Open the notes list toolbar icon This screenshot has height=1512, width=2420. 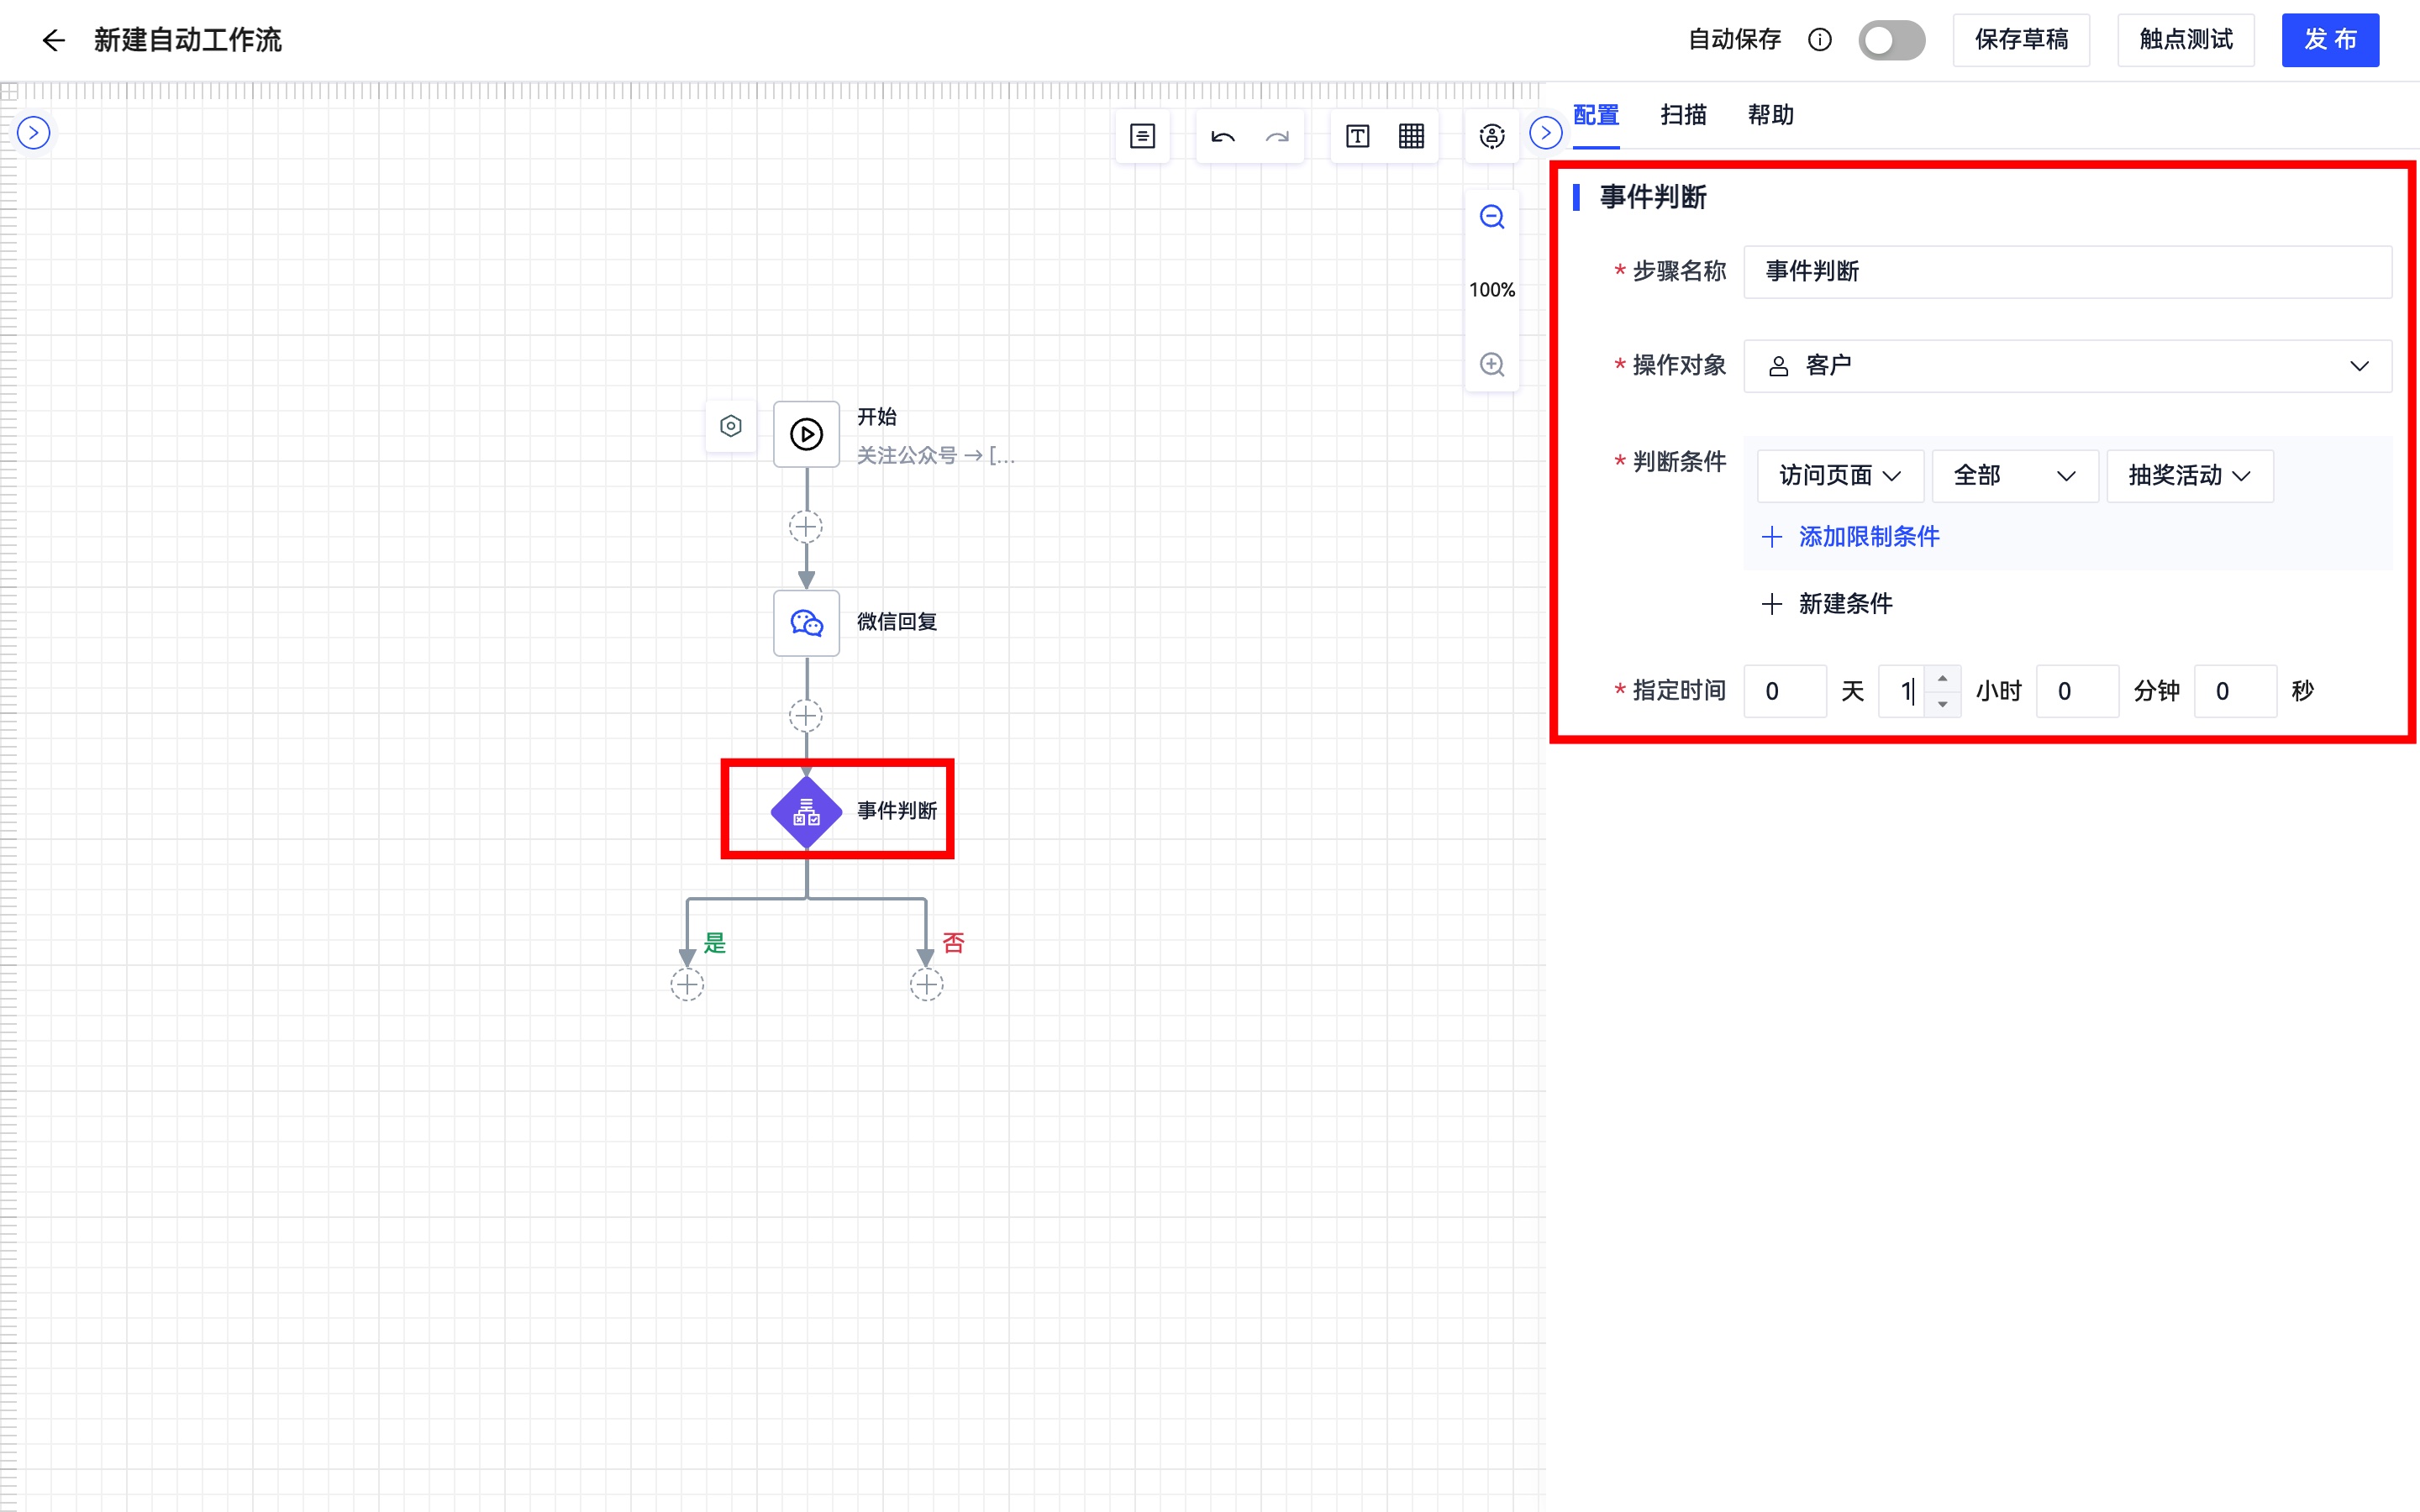[x=1142, y=137]
